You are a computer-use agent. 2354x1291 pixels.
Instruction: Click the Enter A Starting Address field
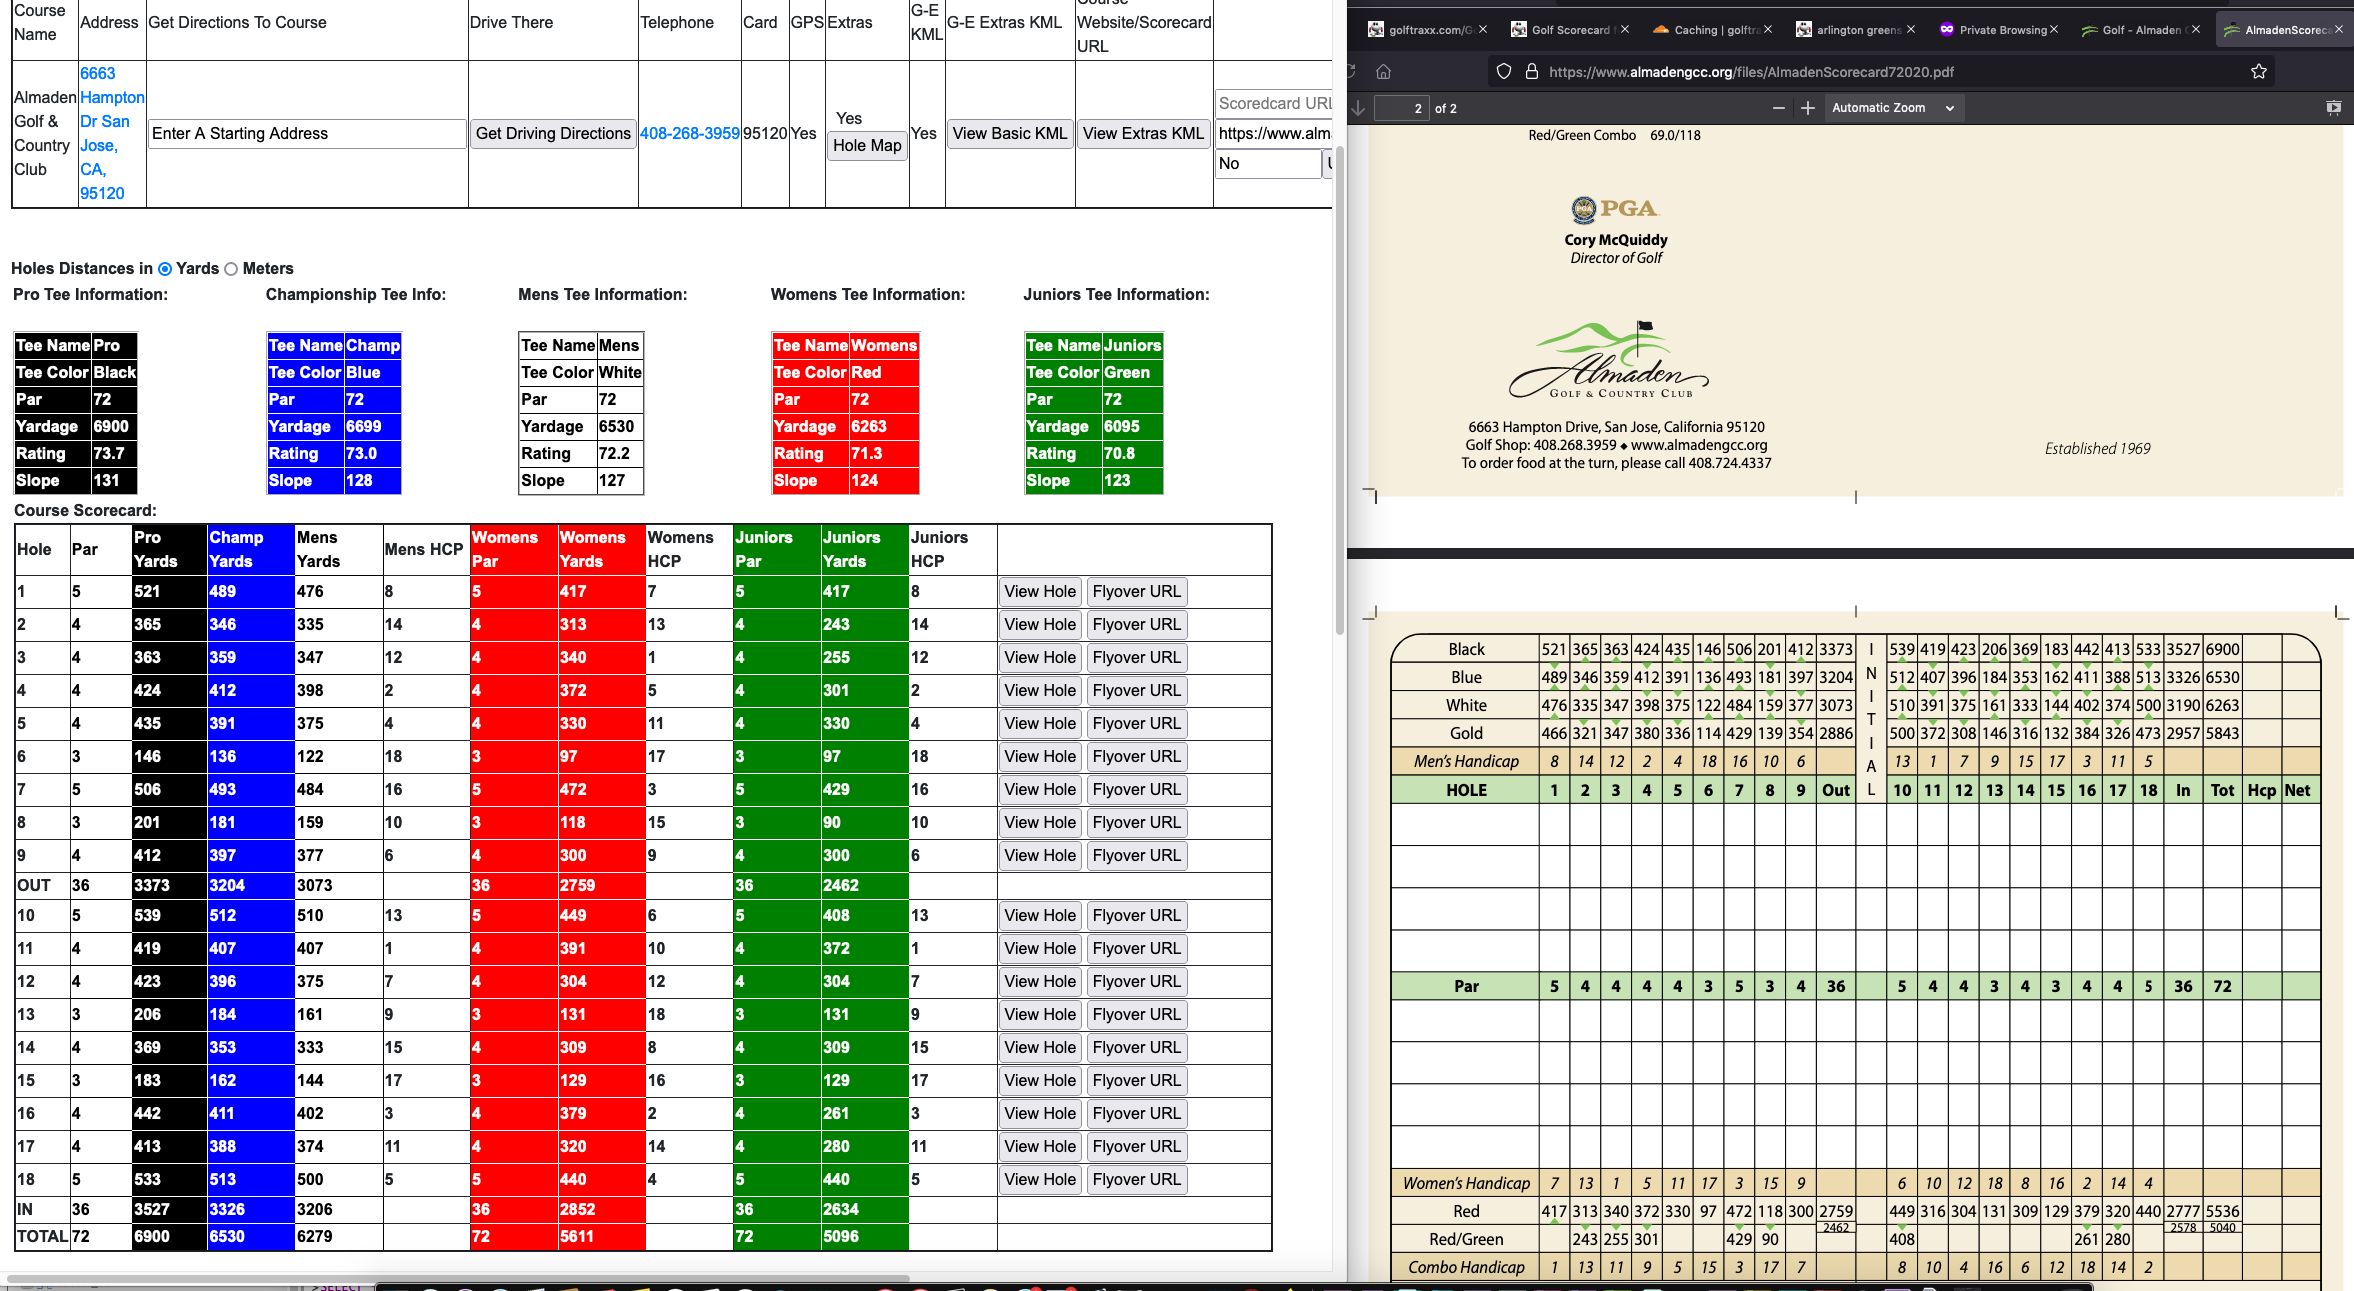pos(307,134)
